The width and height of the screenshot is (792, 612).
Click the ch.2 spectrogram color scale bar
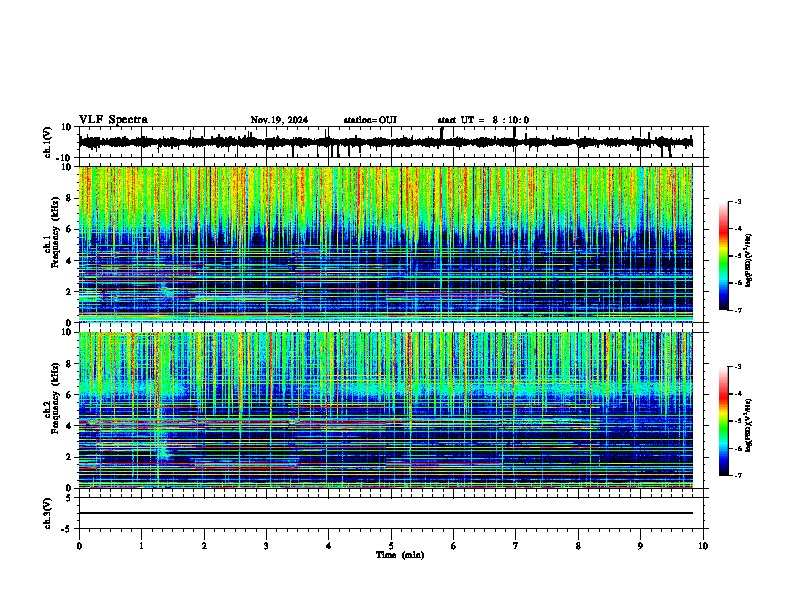point(724,421)
